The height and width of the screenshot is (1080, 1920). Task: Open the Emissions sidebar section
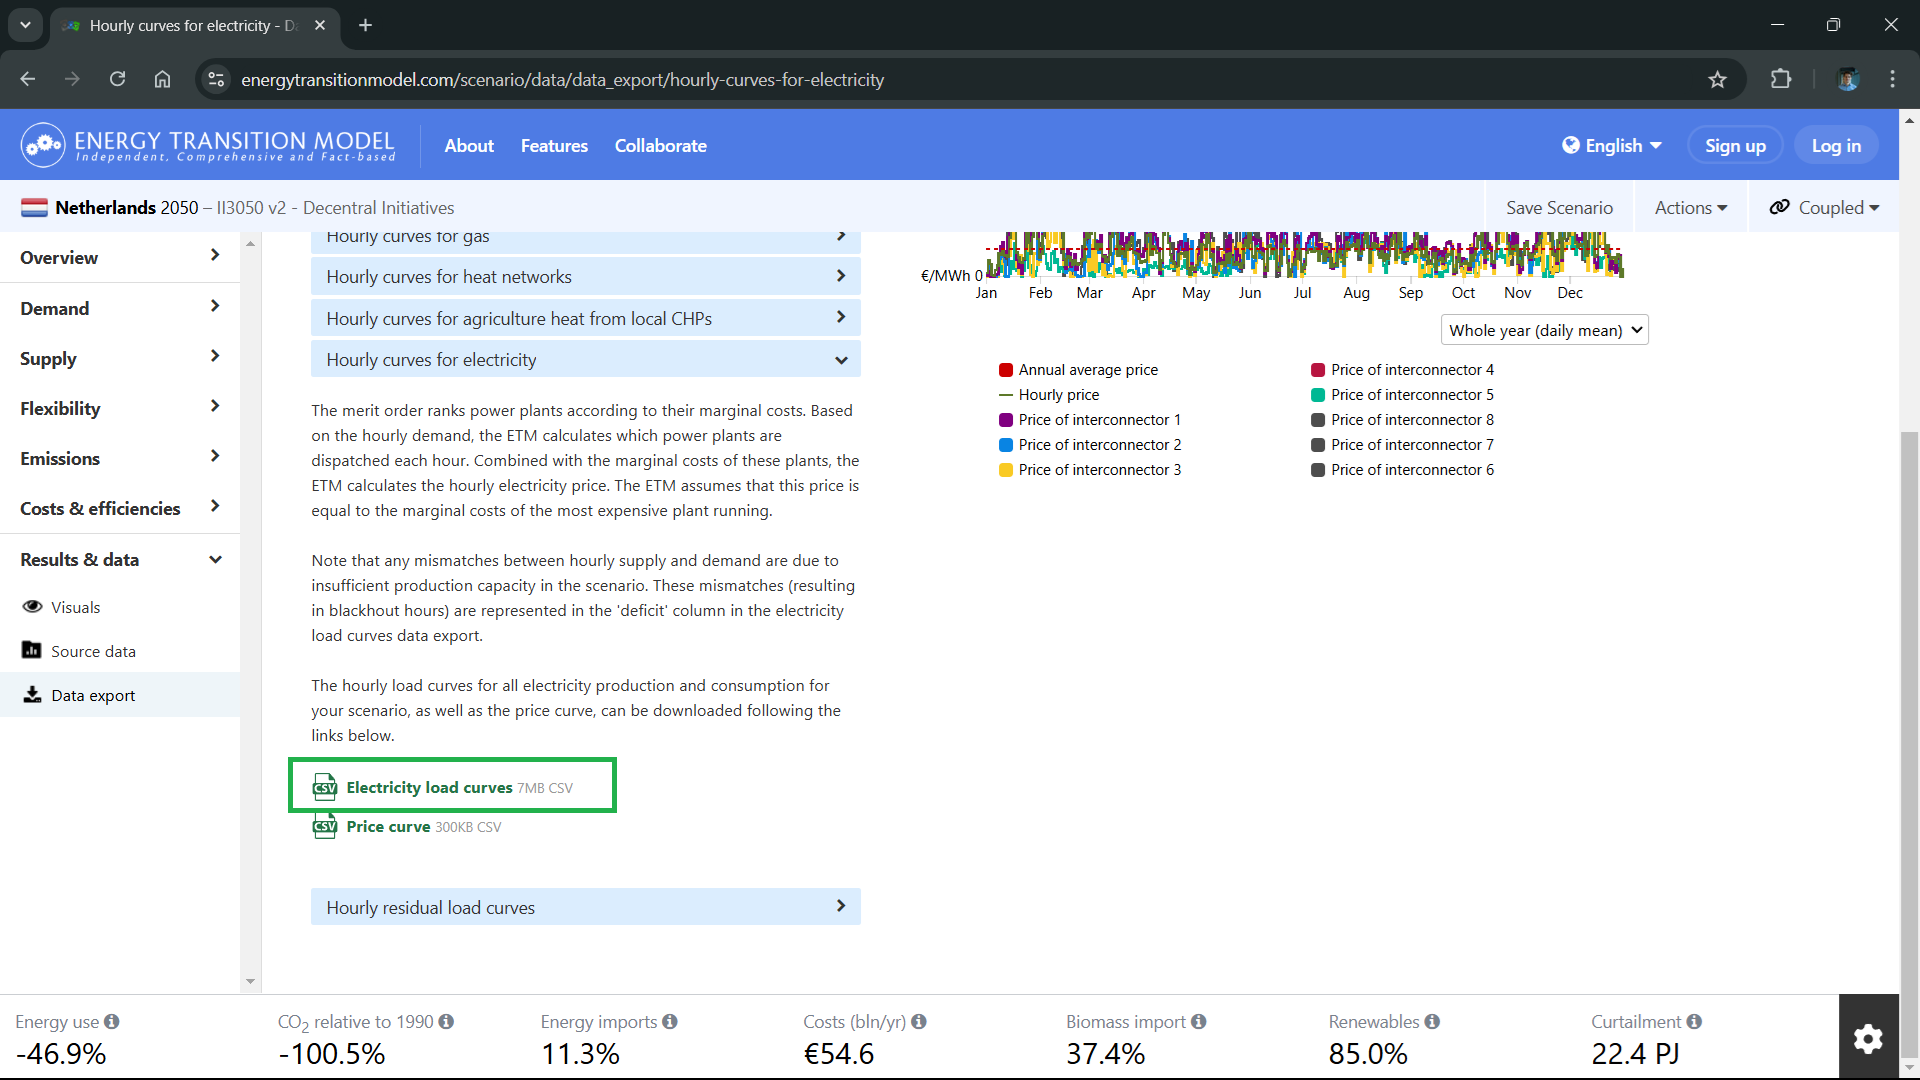tap(120, 458)
